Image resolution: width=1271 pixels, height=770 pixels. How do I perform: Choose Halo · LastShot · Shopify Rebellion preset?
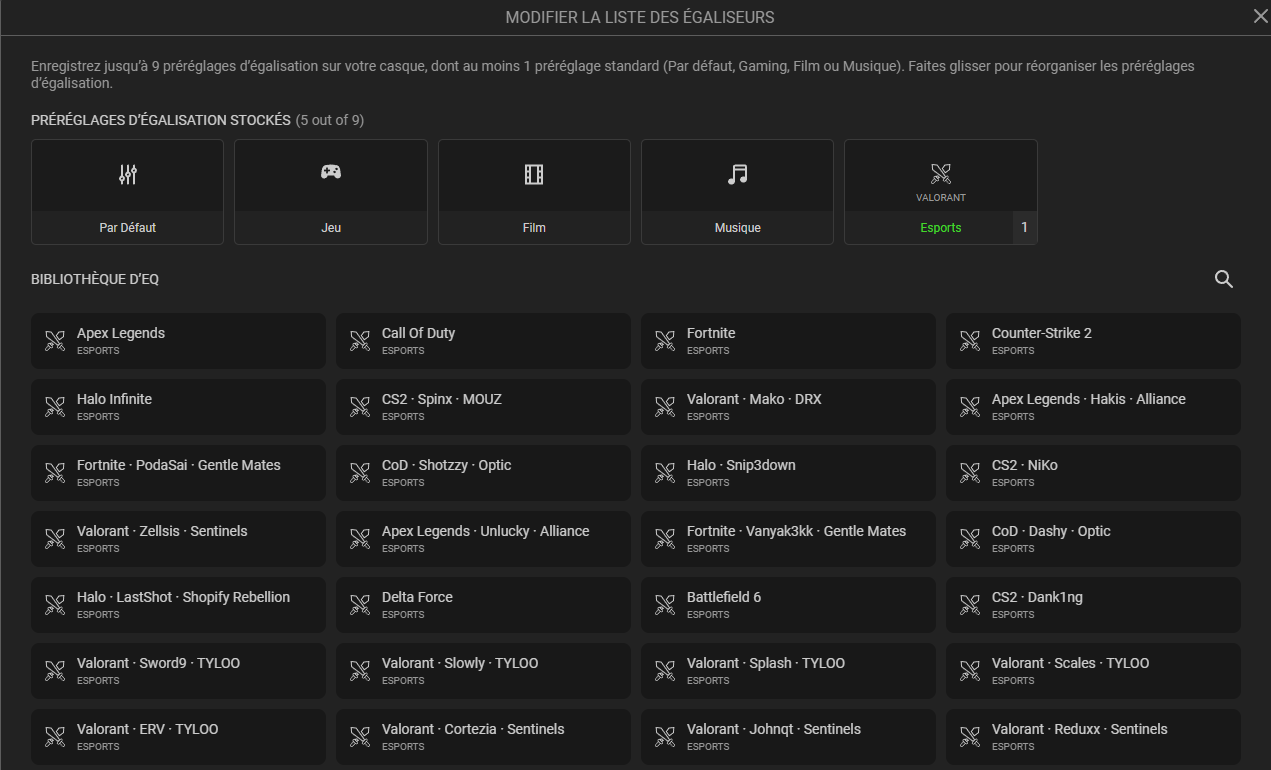[x=178, y=605]
